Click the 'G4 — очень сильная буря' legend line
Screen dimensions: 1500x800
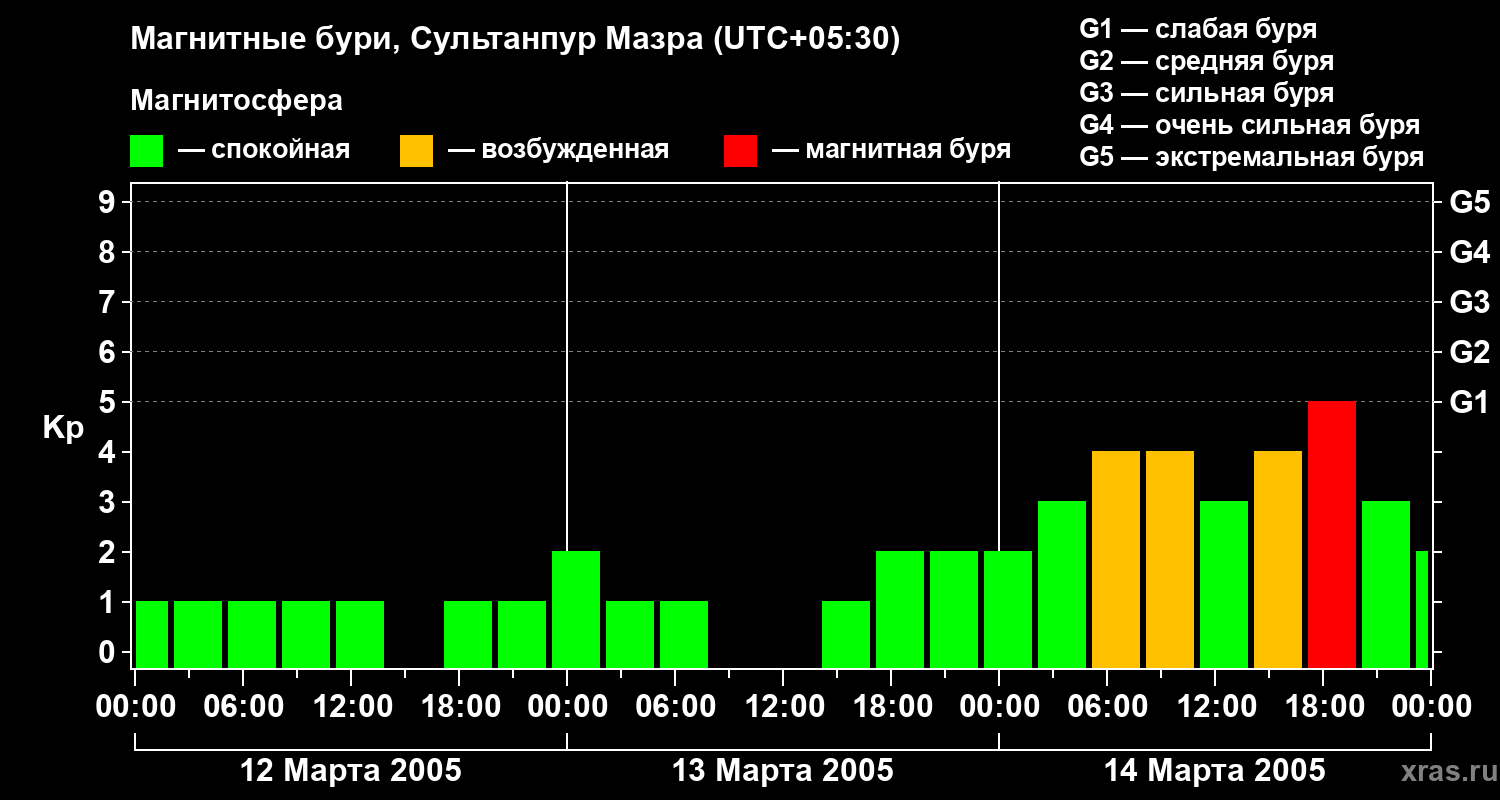1249,125
